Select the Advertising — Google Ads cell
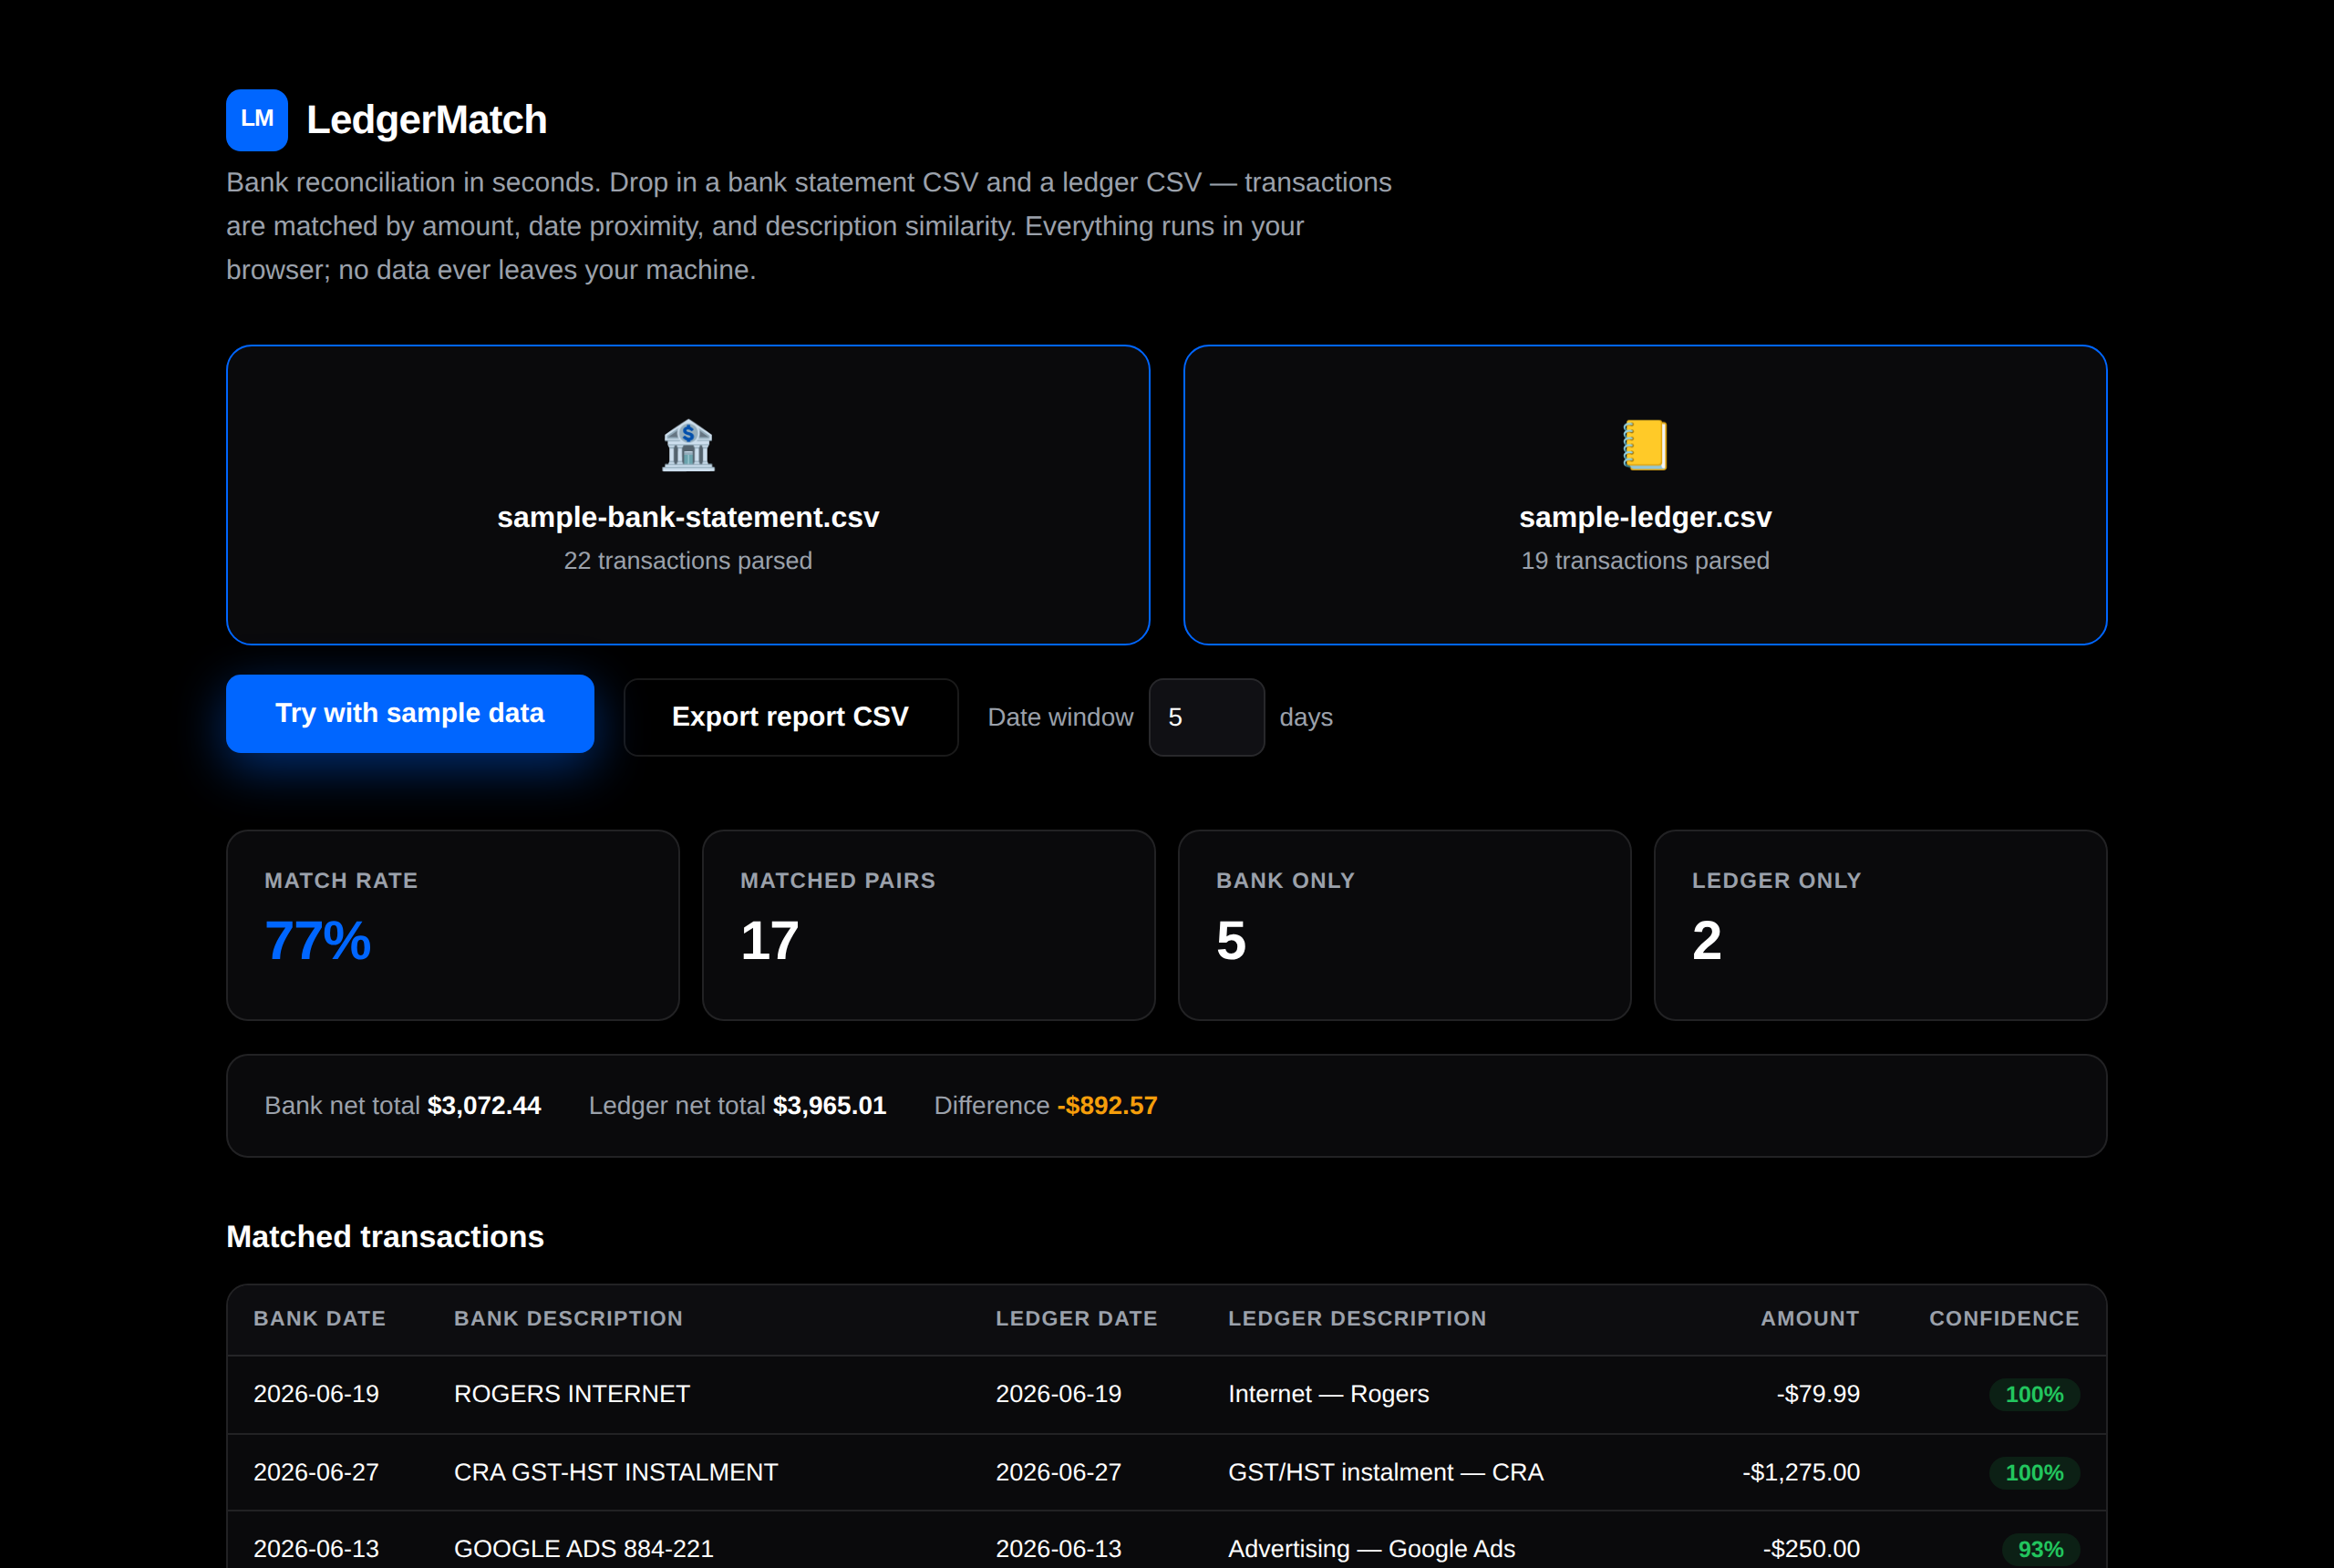Screen dimensions: 2334x1568 pyautogui.click(x=1371, y=1548)
